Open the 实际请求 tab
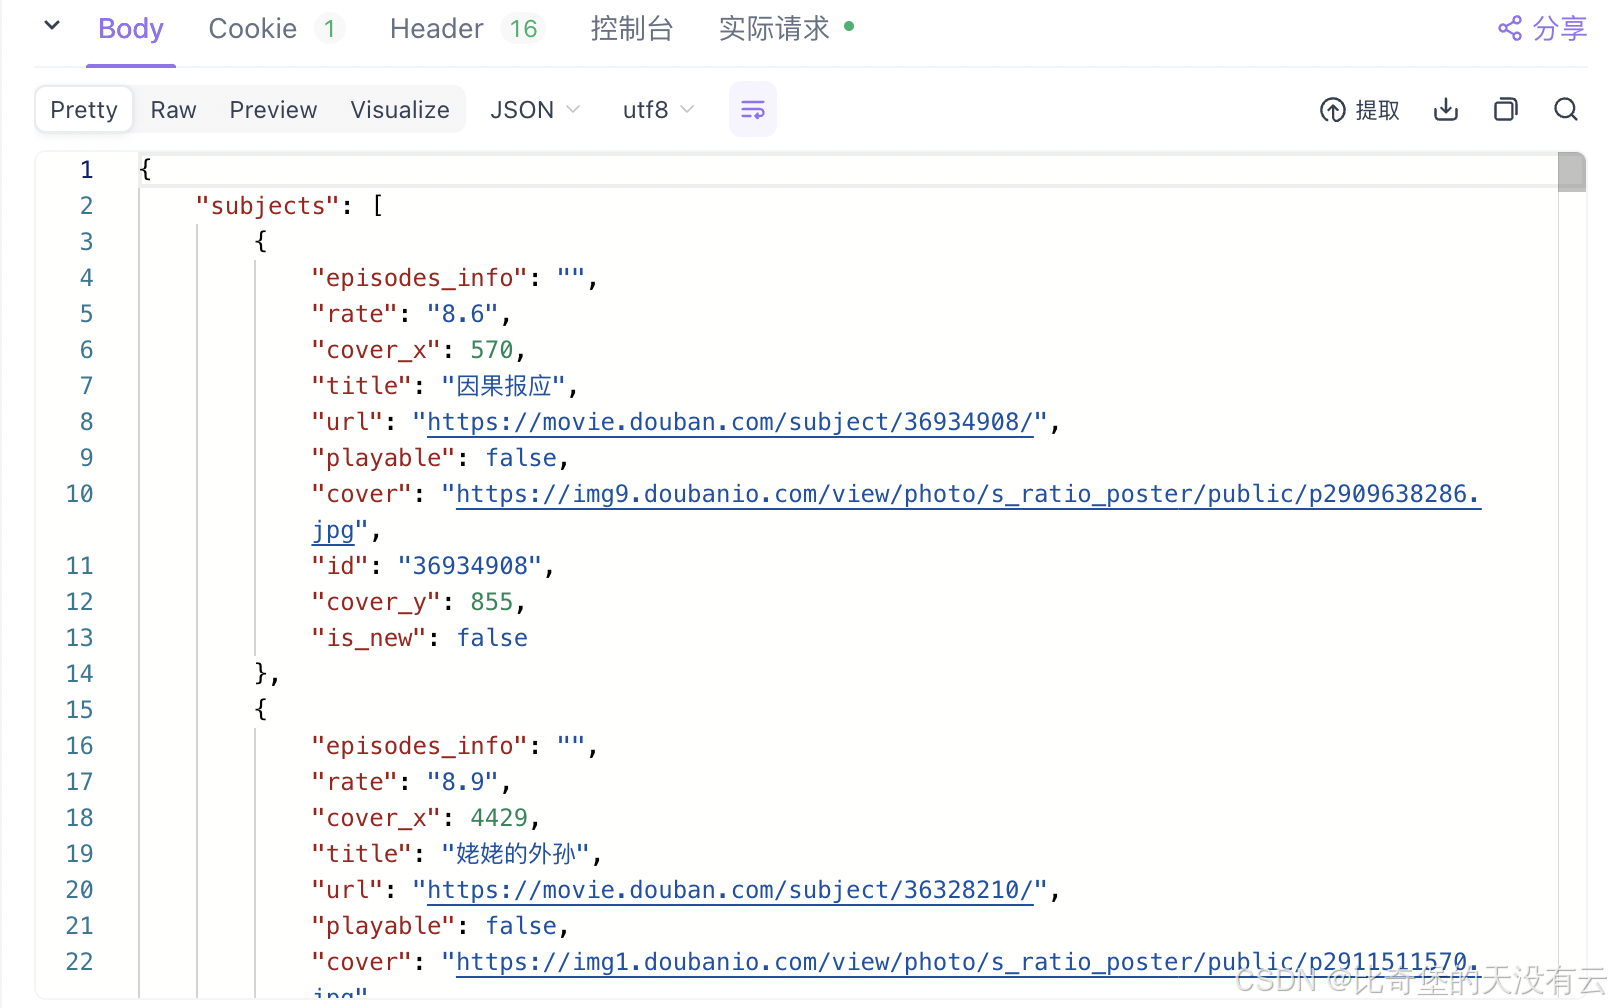The height and width of the screenshot is (1008, 1612). (786, 29)
